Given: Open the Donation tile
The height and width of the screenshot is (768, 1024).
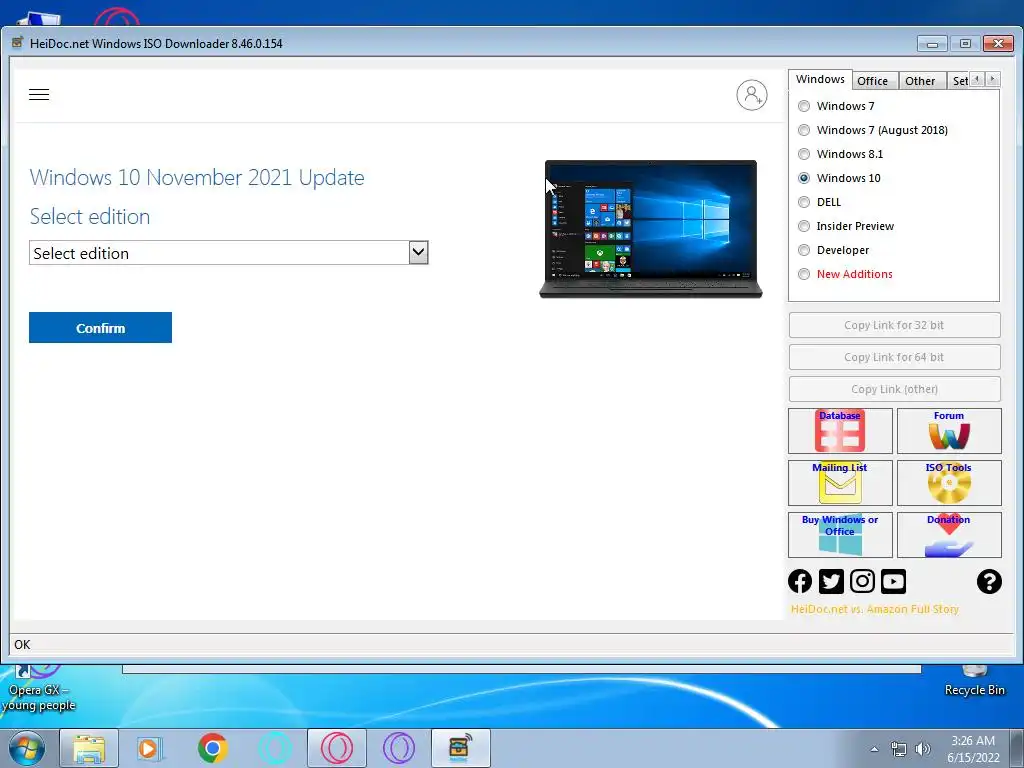Looking at the screenshot, I should pos(949,535).
